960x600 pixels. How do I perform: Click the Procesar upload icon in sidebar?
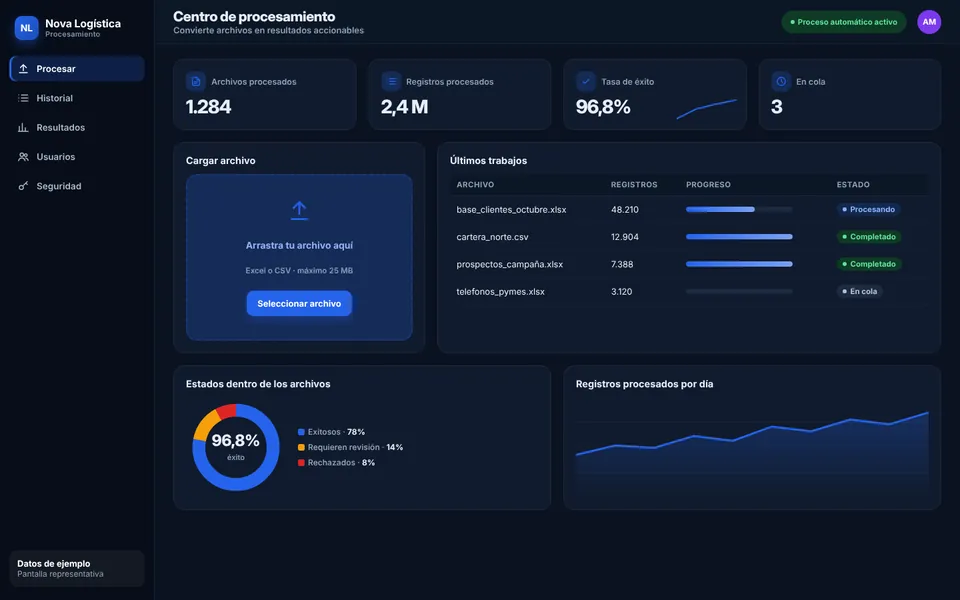(23, 69)
